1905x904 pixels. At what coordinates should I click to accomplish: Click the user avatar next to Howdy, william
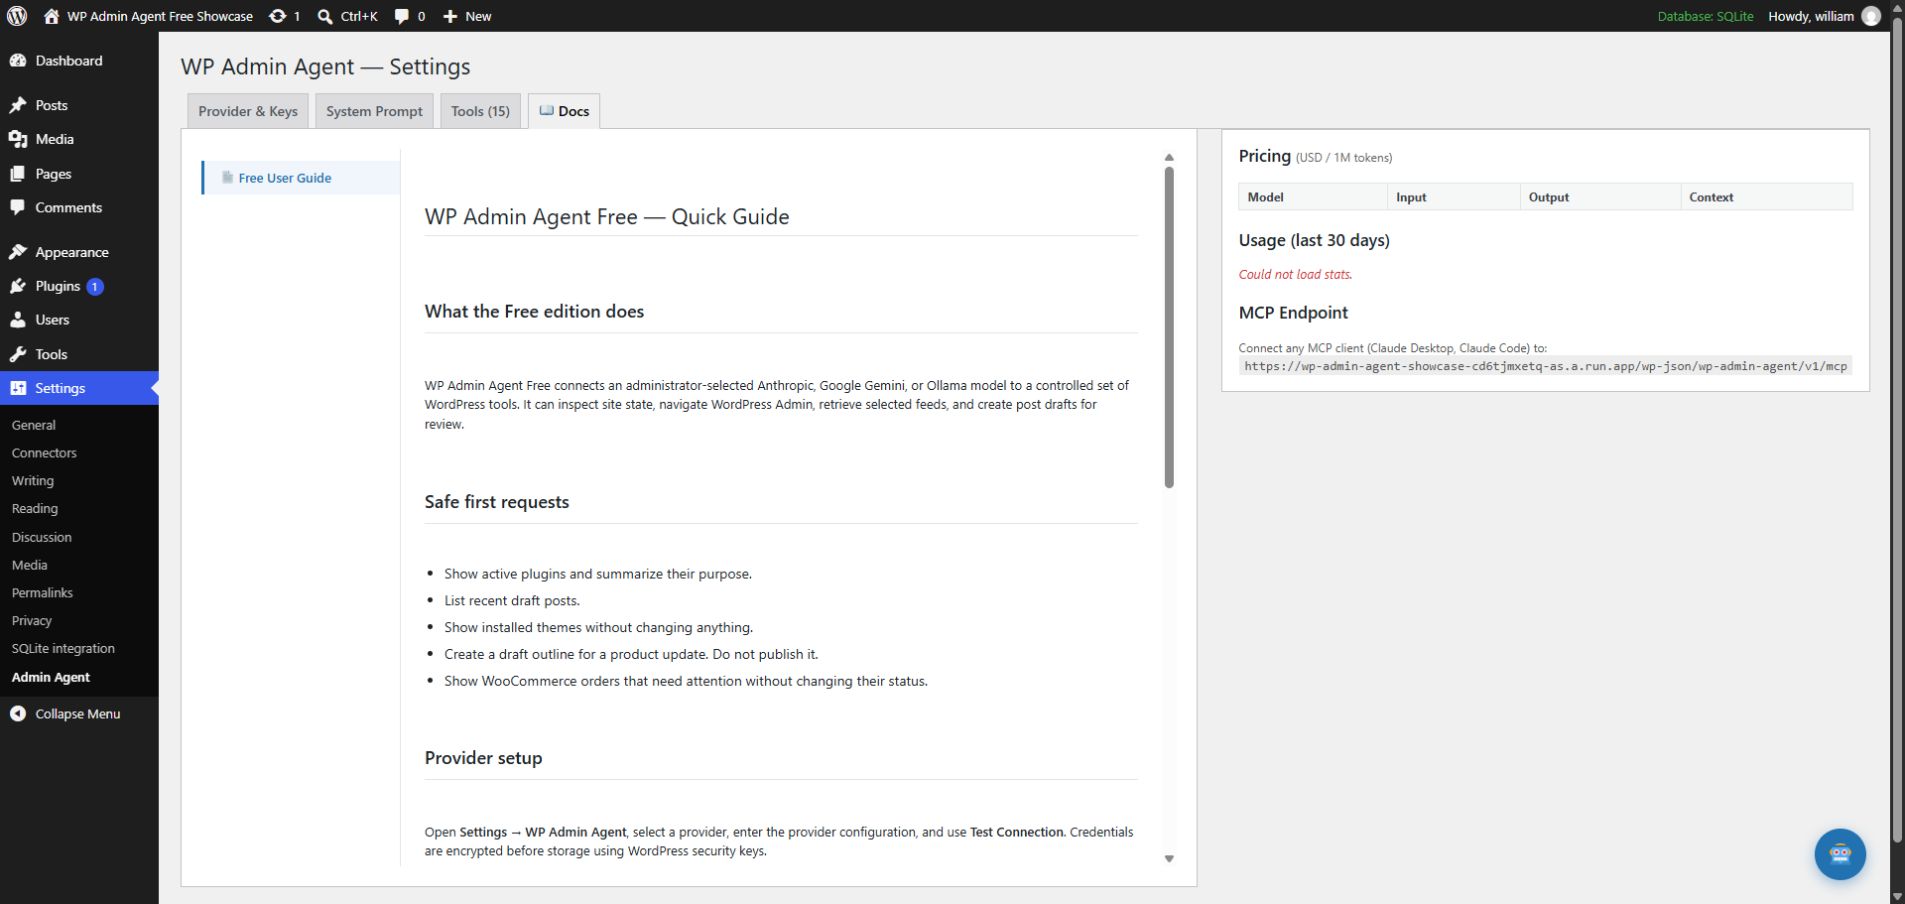(1871, 16)
